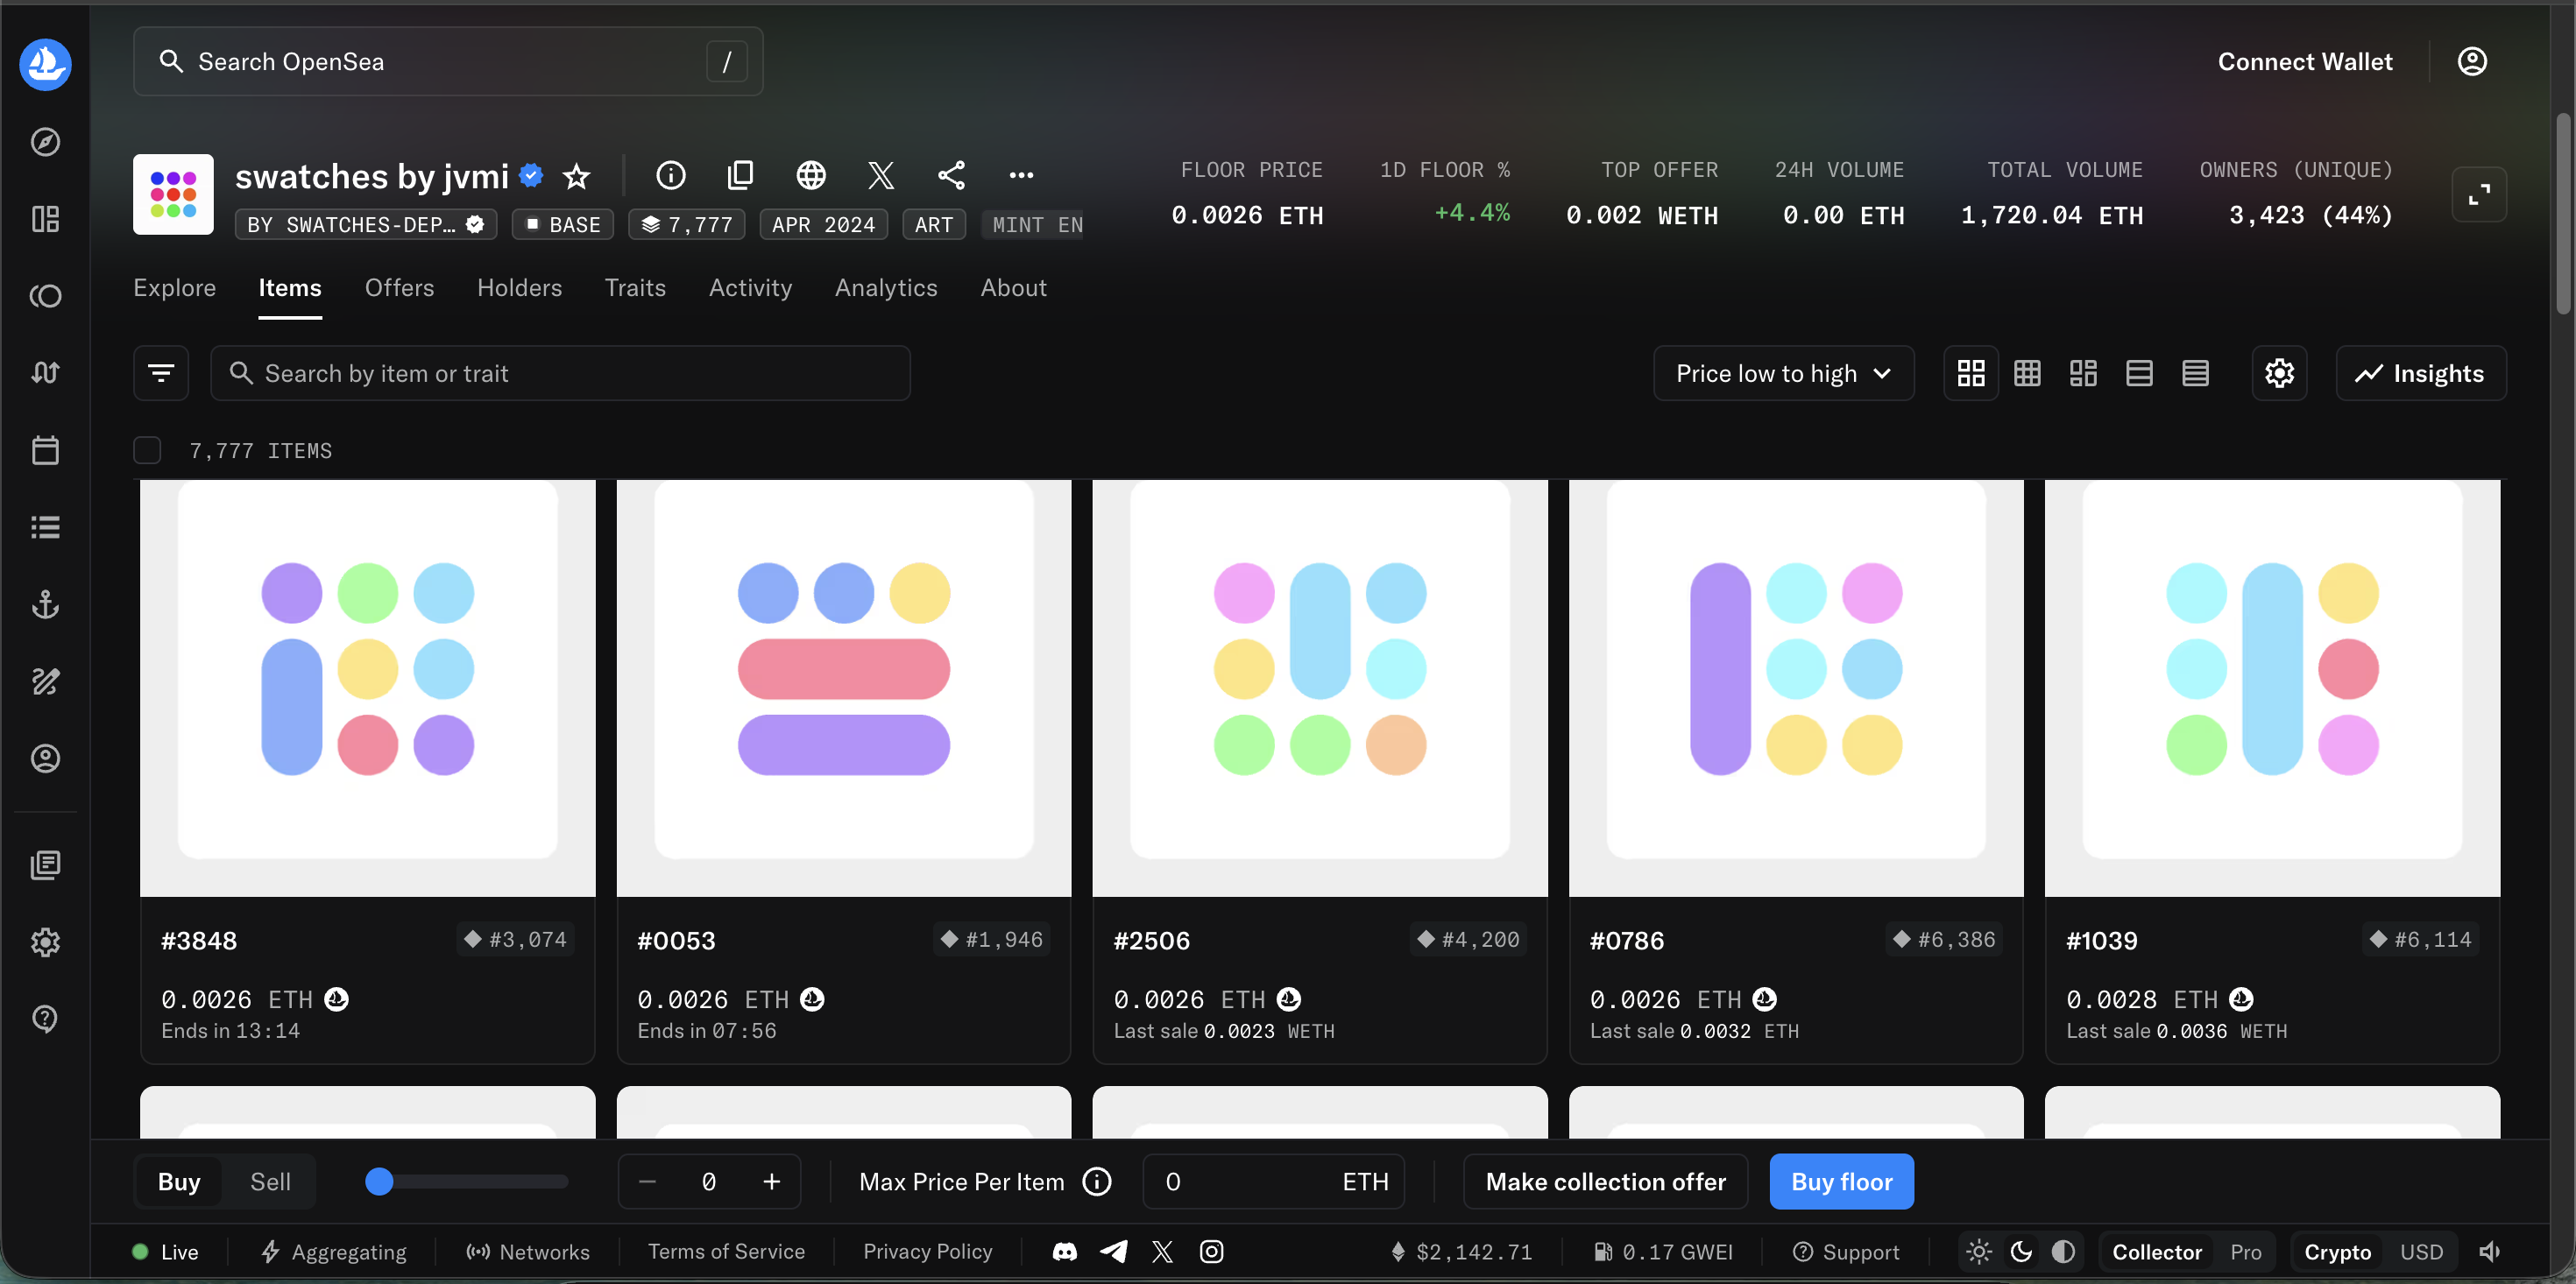The width and height of the screenshot is (2576, 1284).
Task: Favorite the collection with the star icon
Action: point(576,176)
